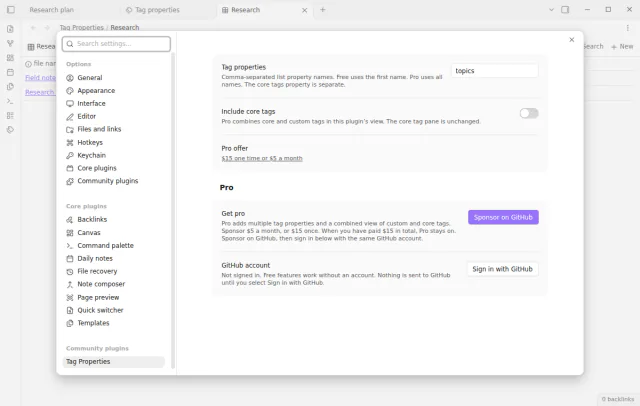Image resolution: width=640 pixels, height=406 pixels.
Task: Select Tag Properties in community plugins
Action: click(x=113, y=362)
